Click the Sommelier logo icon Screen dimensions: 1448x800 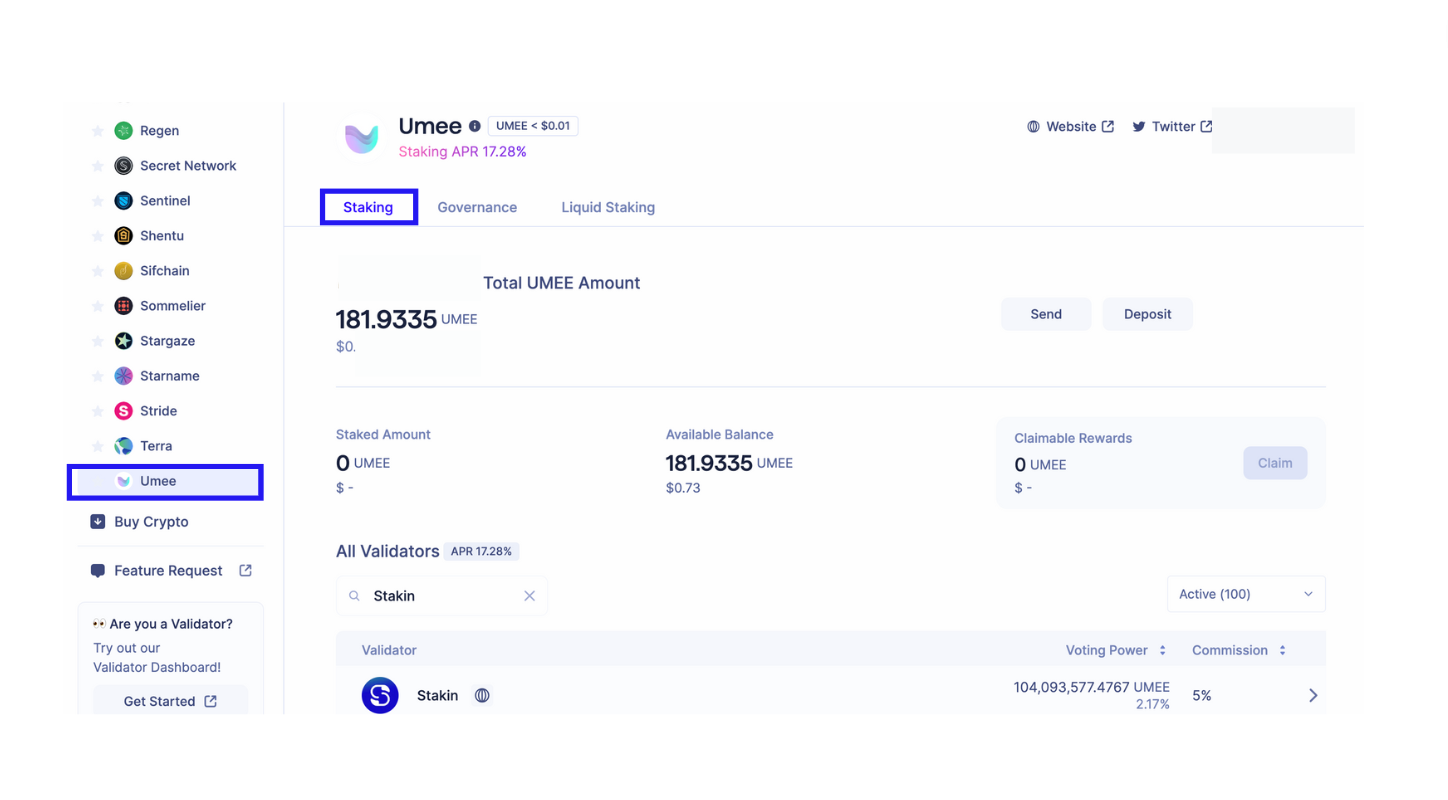(123, 306)
